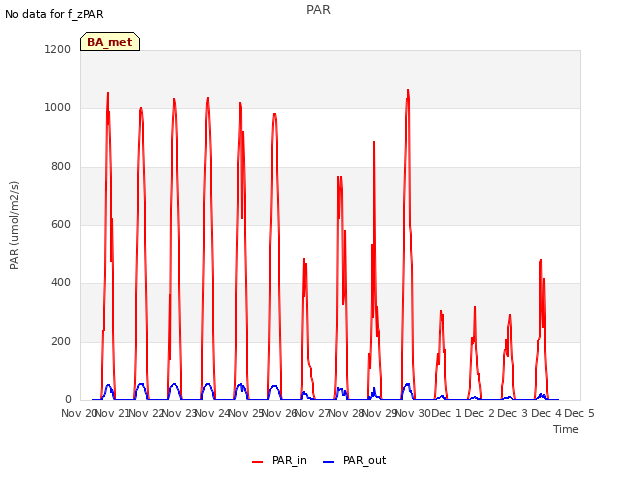
Task: Click the red PAR_in legend line swatch
Action: pyautogui.click(x=258, y=462)
